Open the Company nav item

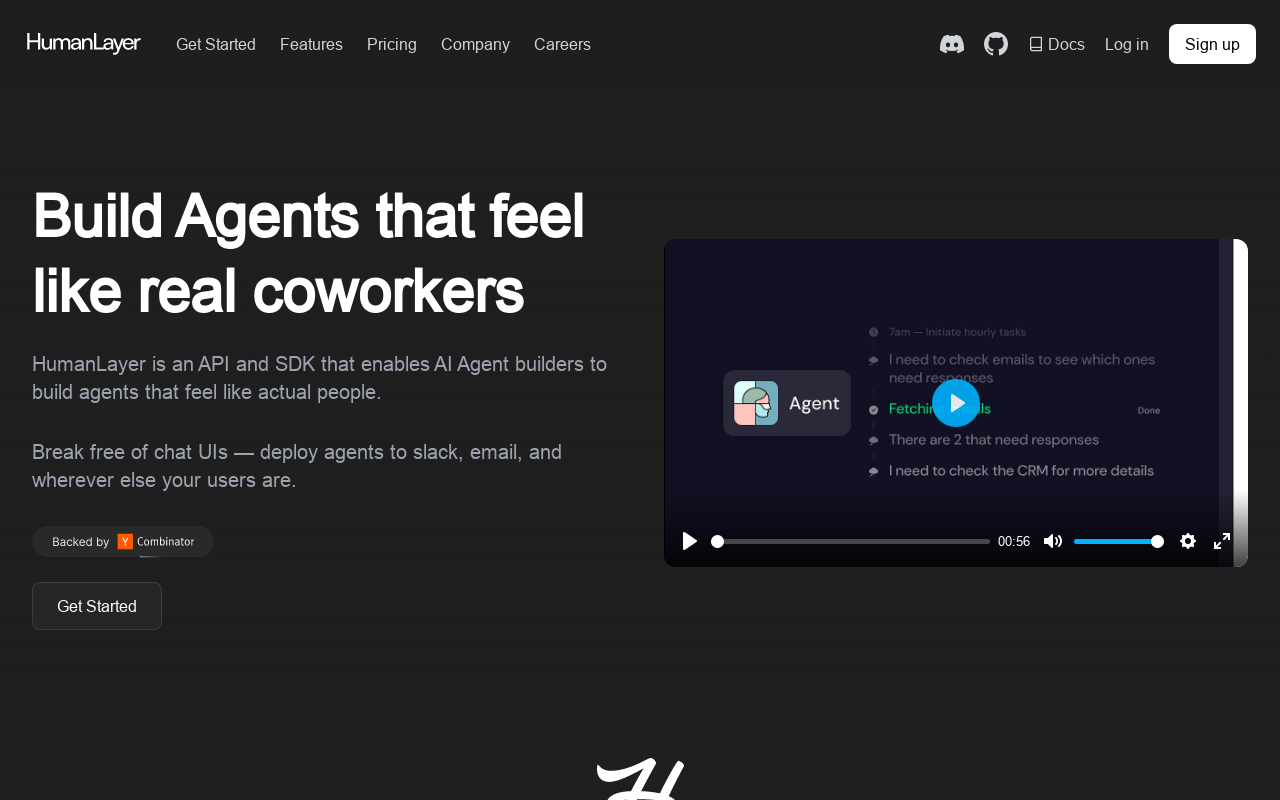point(475,44)
